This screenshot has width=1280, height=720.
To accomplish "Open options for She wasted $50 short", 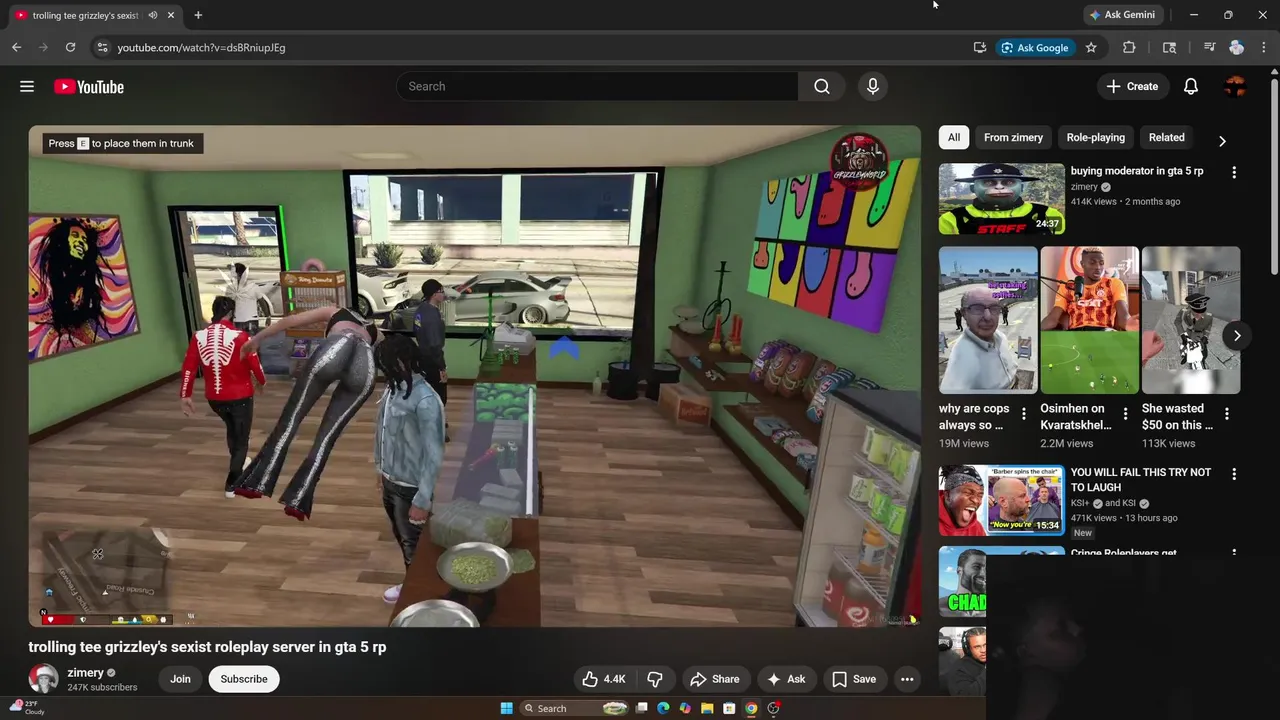I will (x=1227, y=413).
